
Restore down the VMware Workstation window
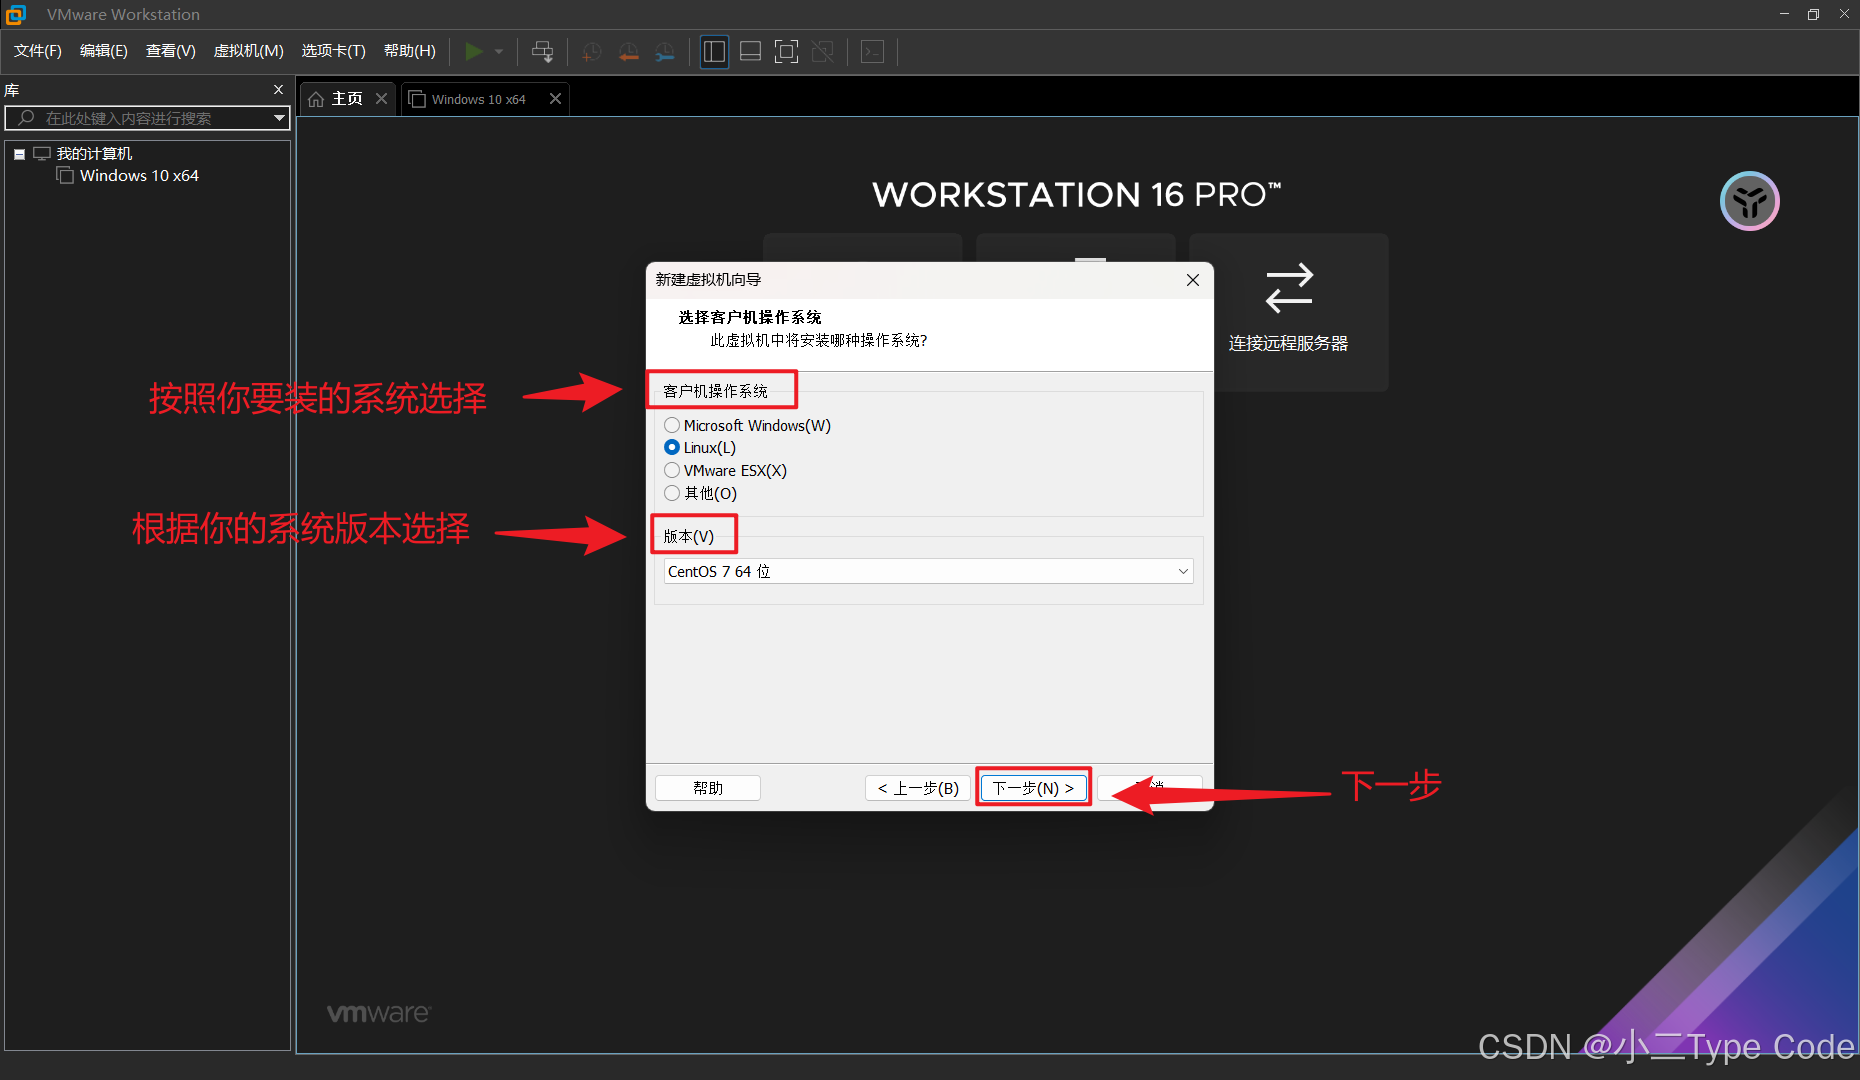pyautogui.click(x=1813, y=14)
